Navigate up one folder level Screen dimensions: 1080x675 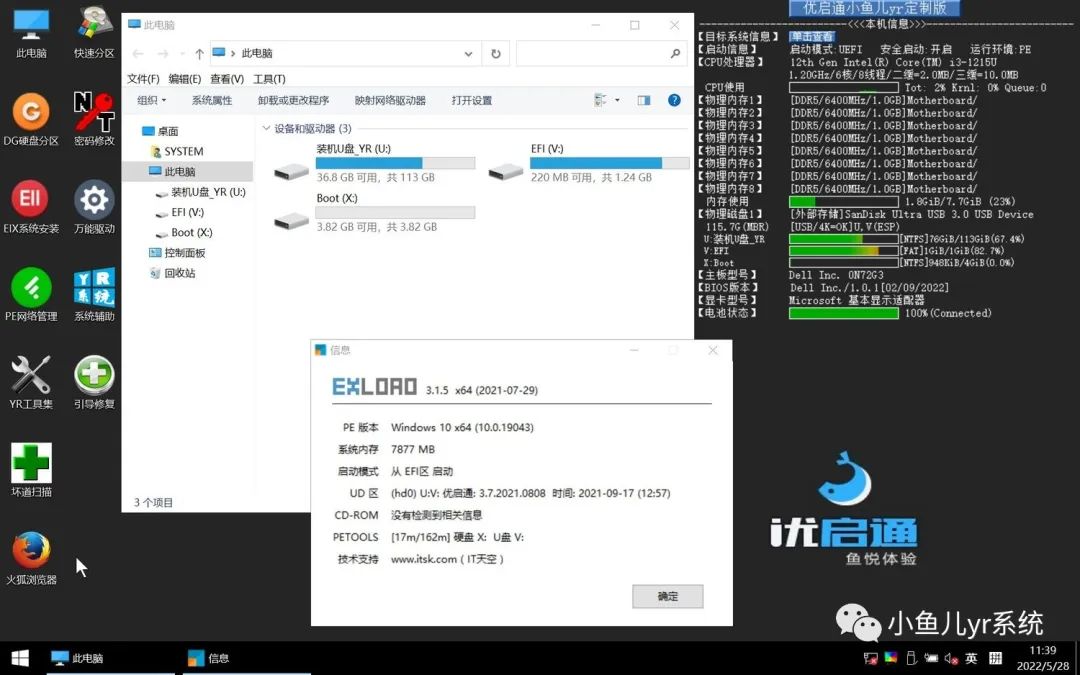tap(199, 54)
